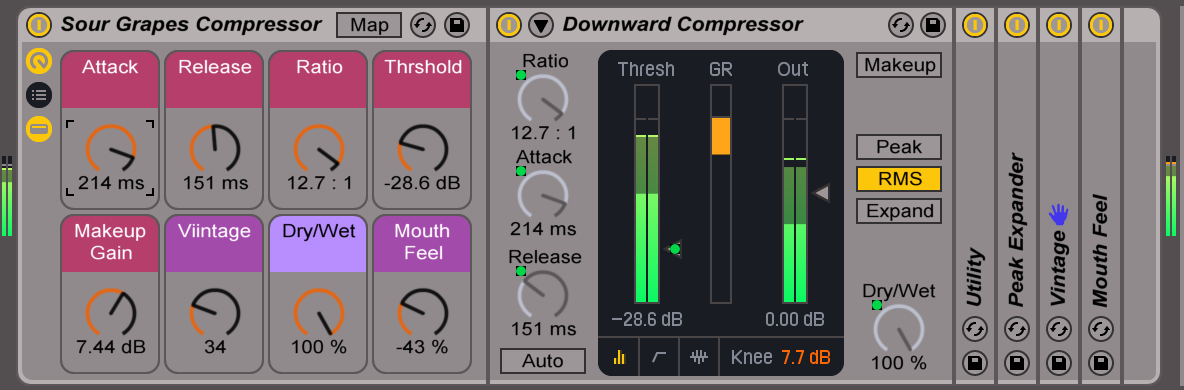Show the rack chain list
The height and width of the screenshot is (390, 1184).
pos(39,94)
